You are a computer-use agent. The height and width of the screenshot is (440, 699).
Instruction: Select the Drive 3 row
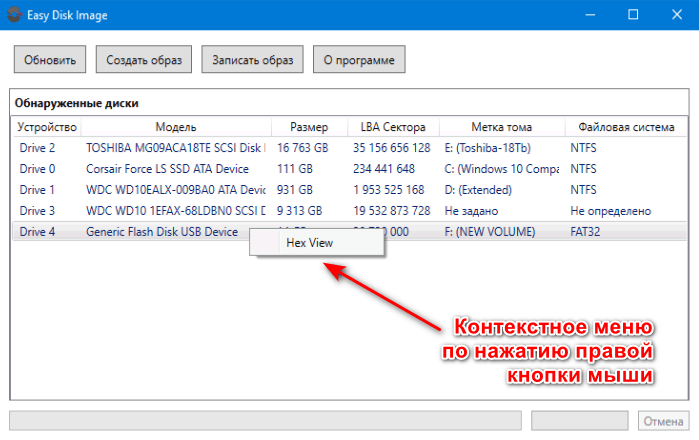pyautogui.click(x=350, y=211)
